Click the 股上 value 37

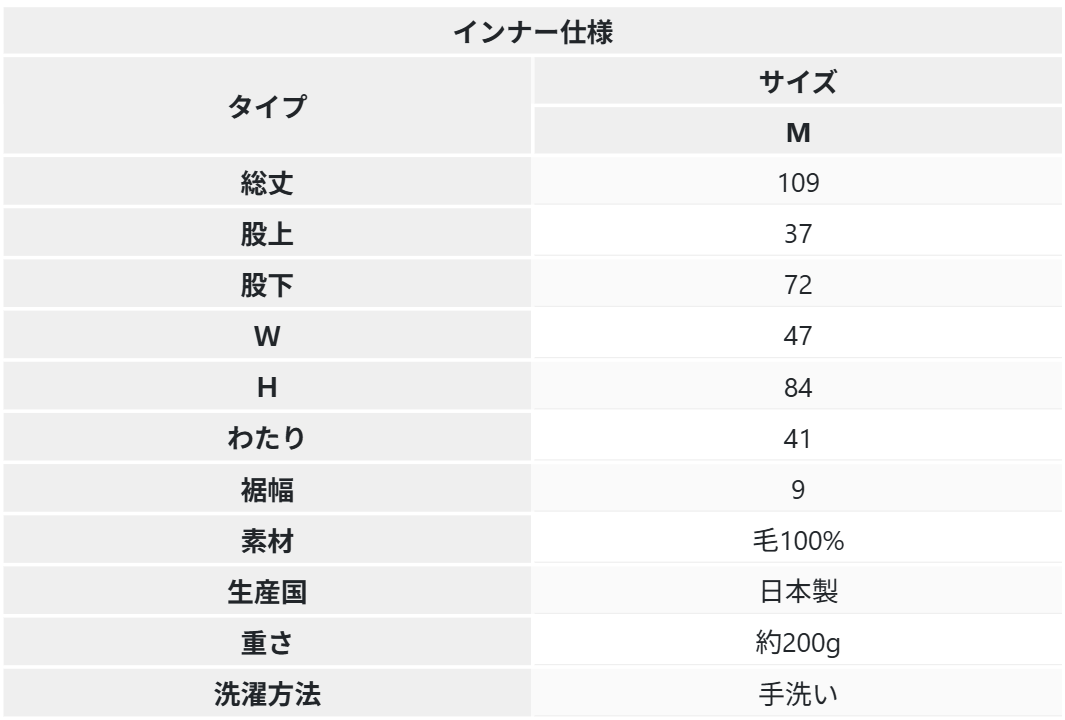point(797,234)
